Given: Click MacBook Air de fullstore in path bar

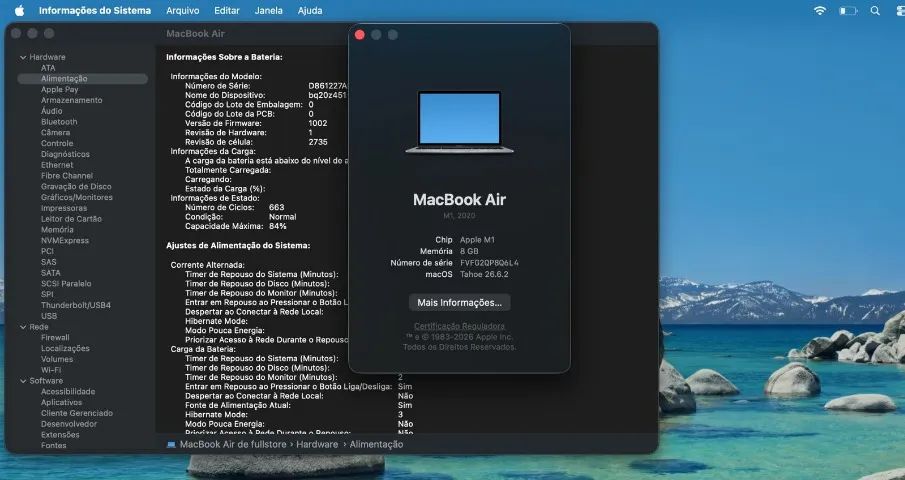Looking at the screenshot, I should pos(233,444).
